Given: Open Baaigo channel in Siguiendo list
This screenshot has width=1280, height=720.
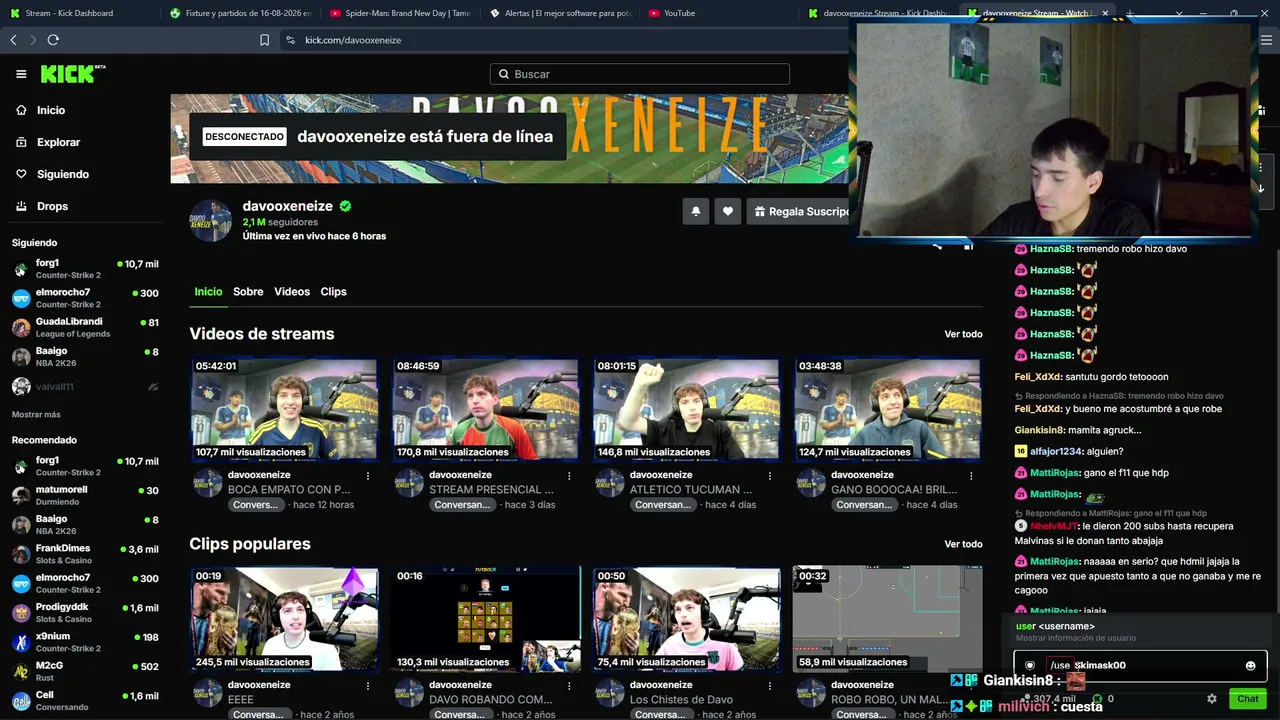Looking at the screenshot, I should pyautogui.click(x=85, y=357).
